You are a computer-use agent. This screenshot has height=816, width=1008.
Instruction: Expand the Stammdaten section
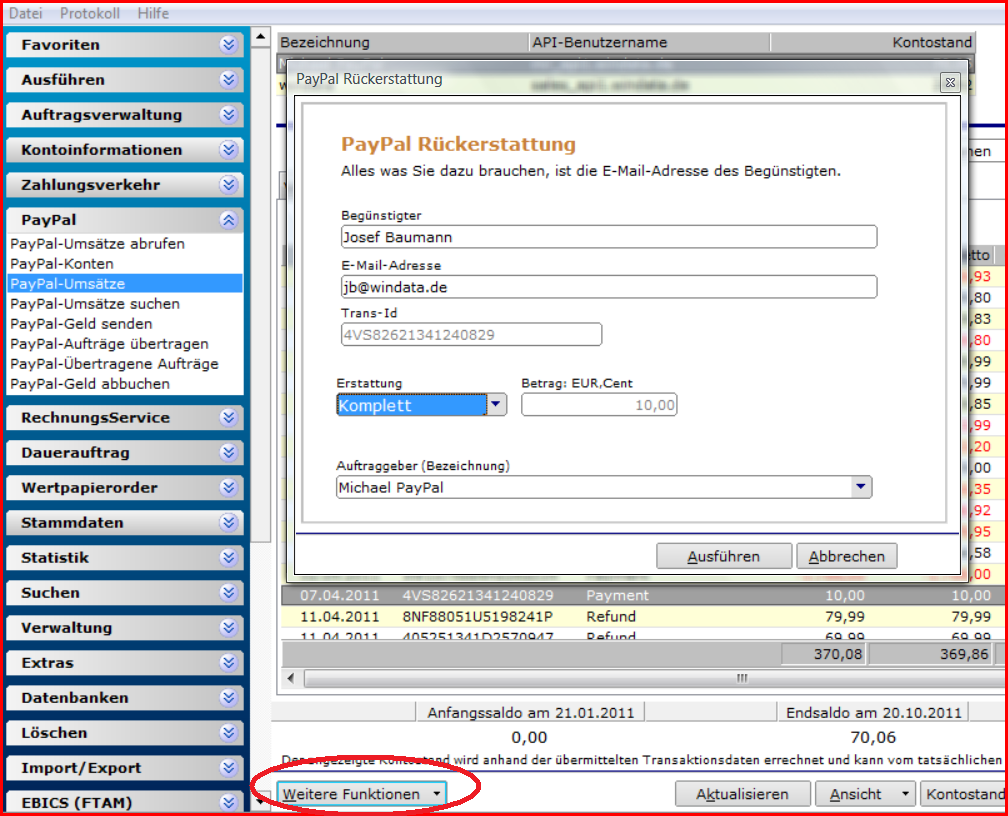click(228, 523)
